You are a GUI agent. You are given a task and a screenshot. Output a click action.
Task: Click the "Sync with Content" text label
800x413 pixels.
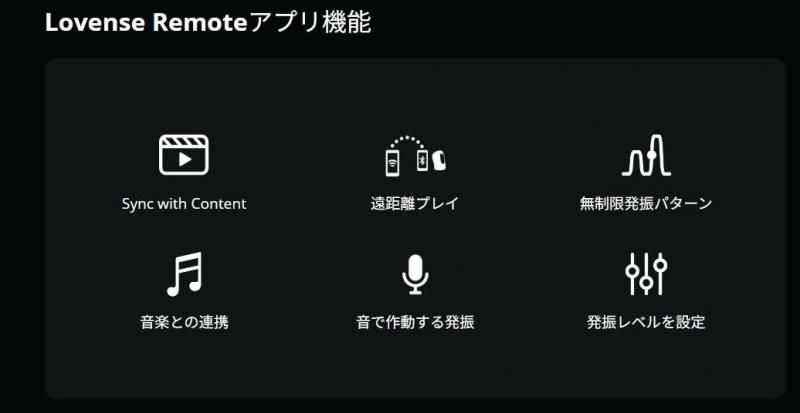[x=184, y=204]
